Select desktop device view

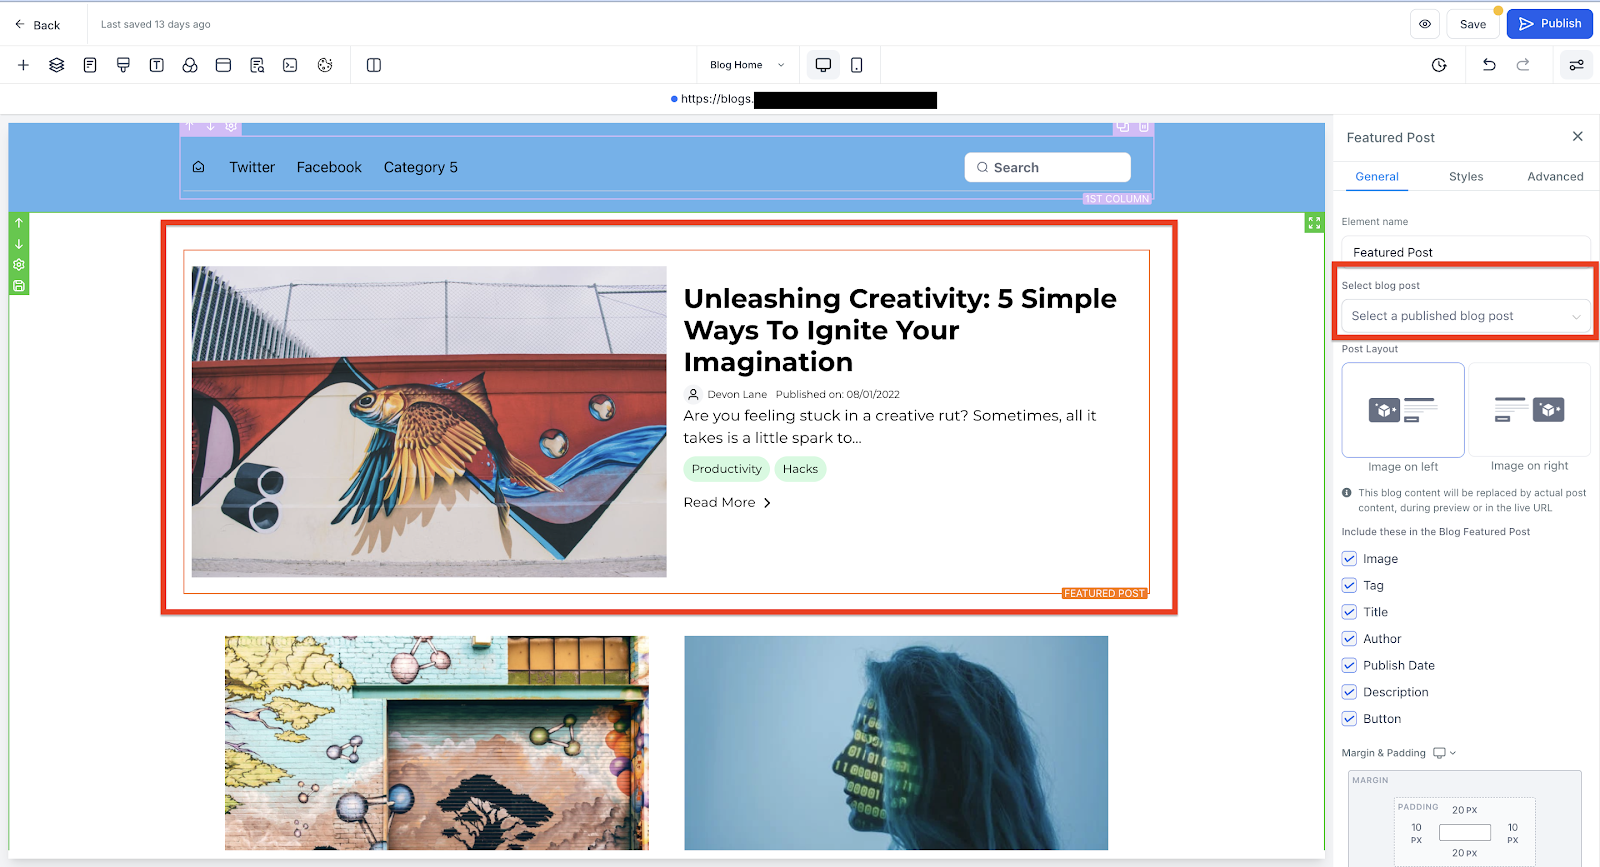click(x=823, y=65)
